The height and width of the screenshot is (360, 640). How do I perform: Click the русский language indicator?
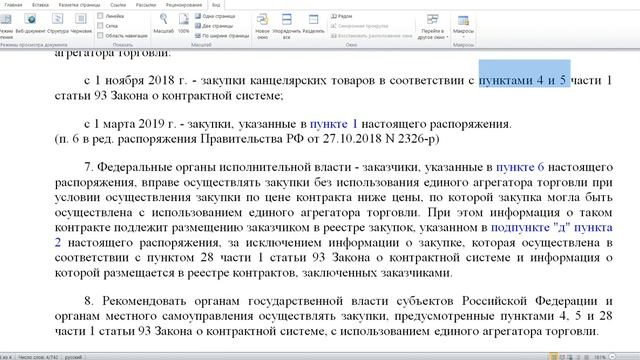pyautogui.click(x=73, y=357)
